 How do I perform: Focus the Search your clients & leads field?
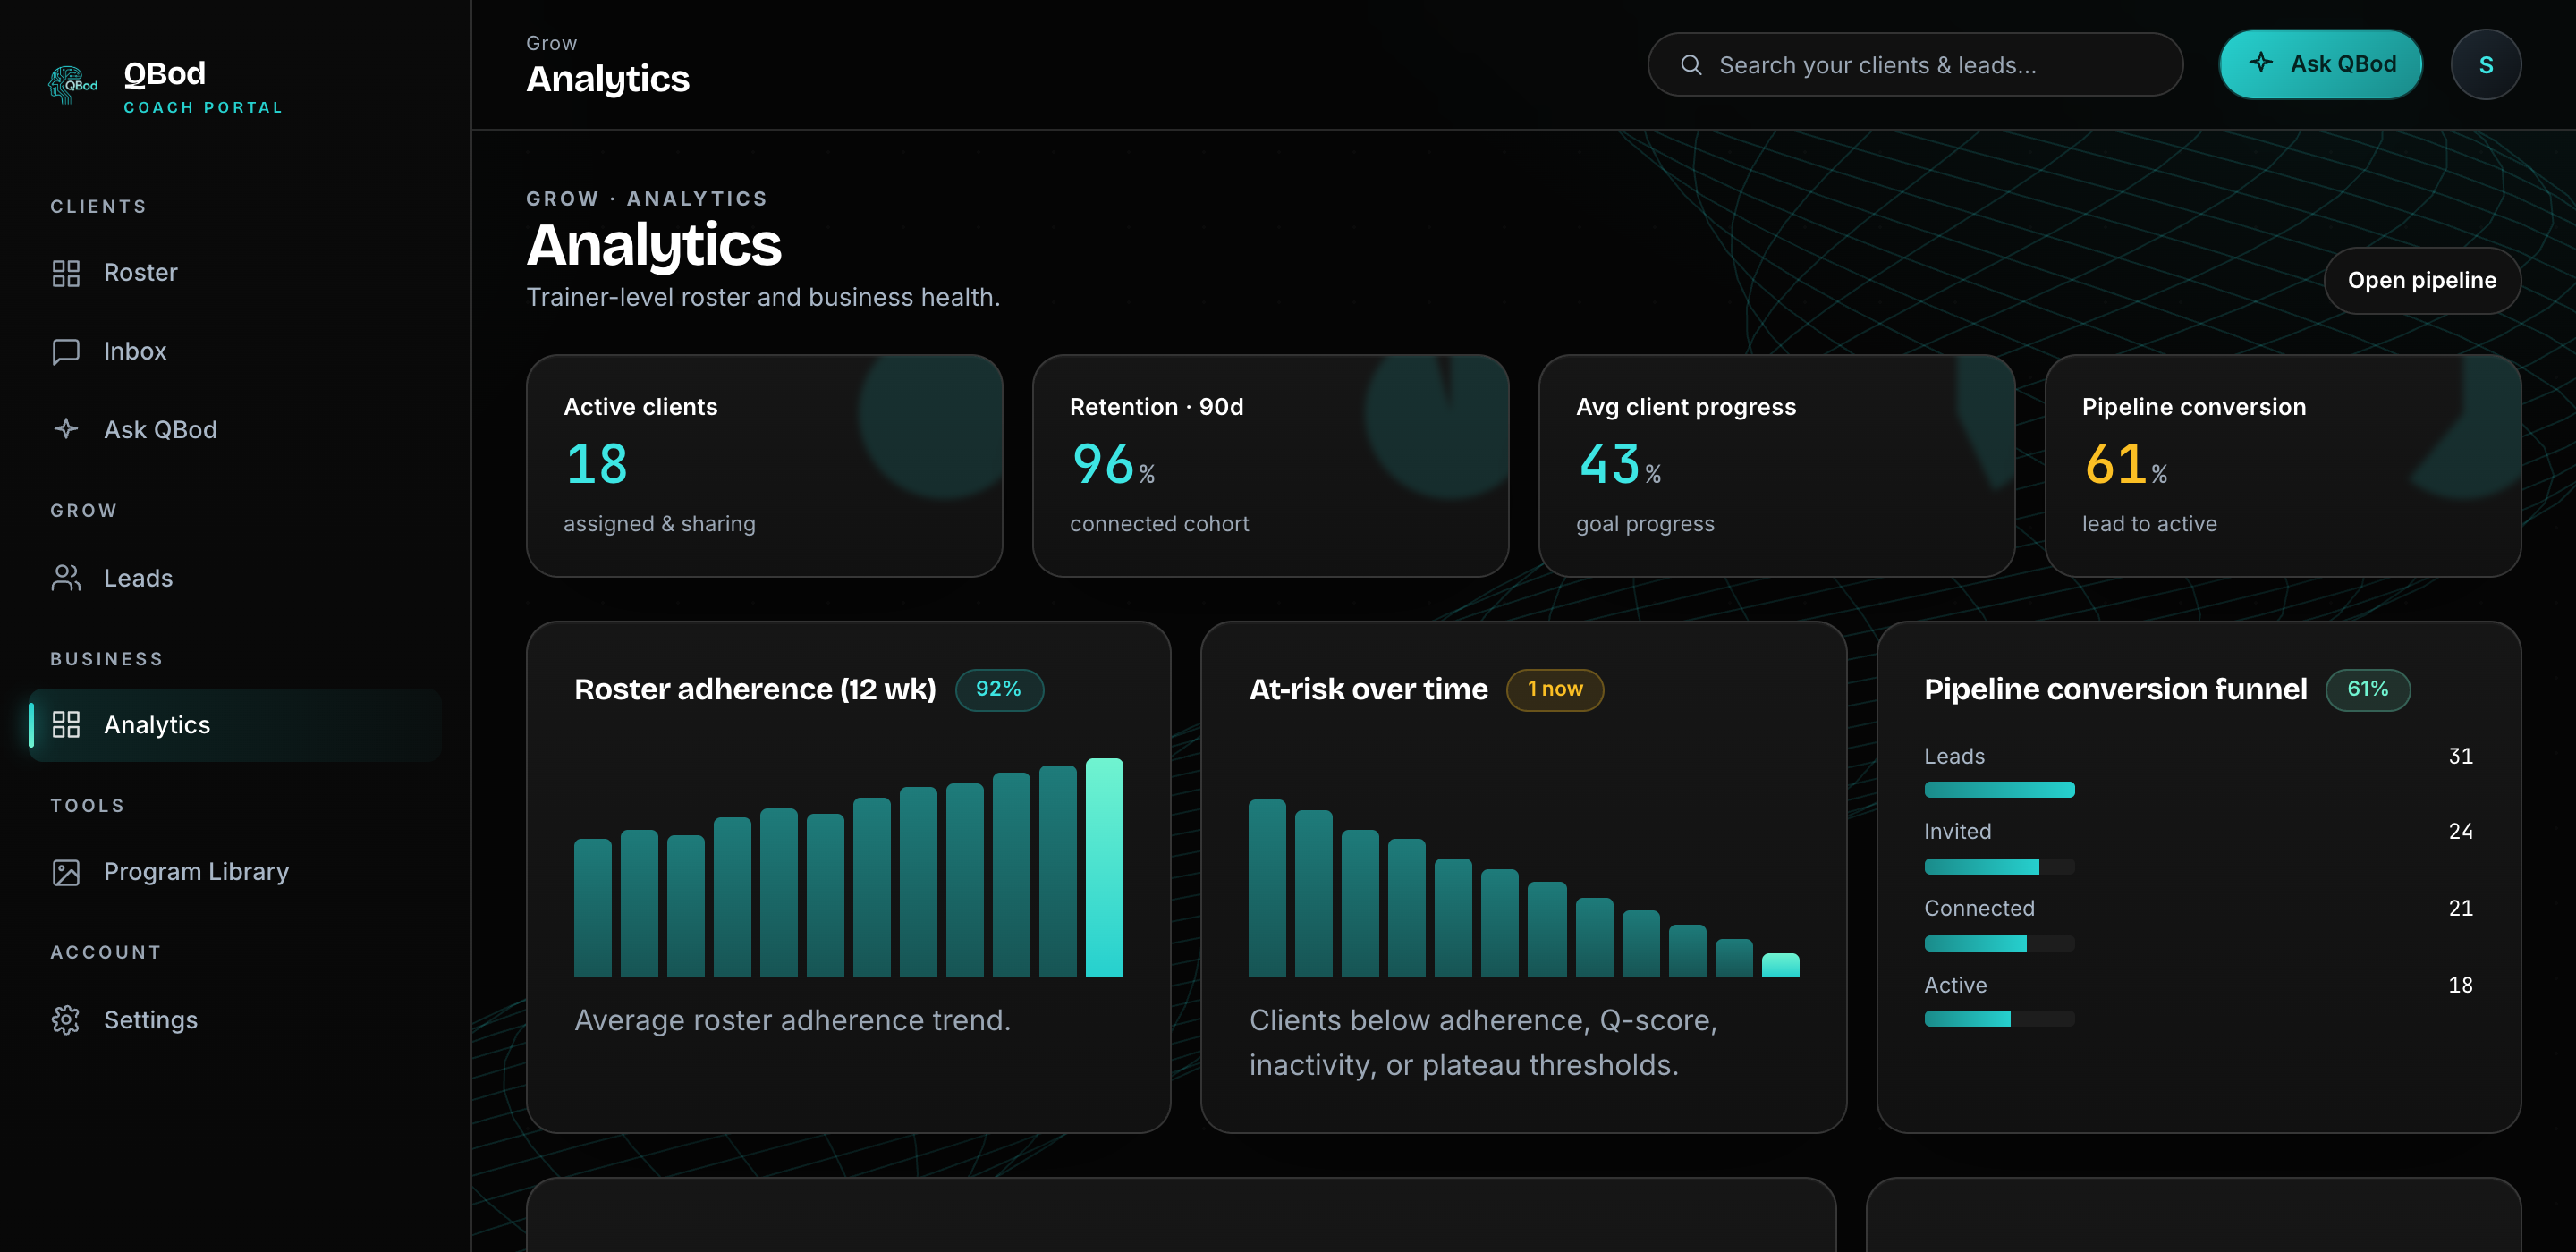pyautogui.click(x=1915, y=65)
